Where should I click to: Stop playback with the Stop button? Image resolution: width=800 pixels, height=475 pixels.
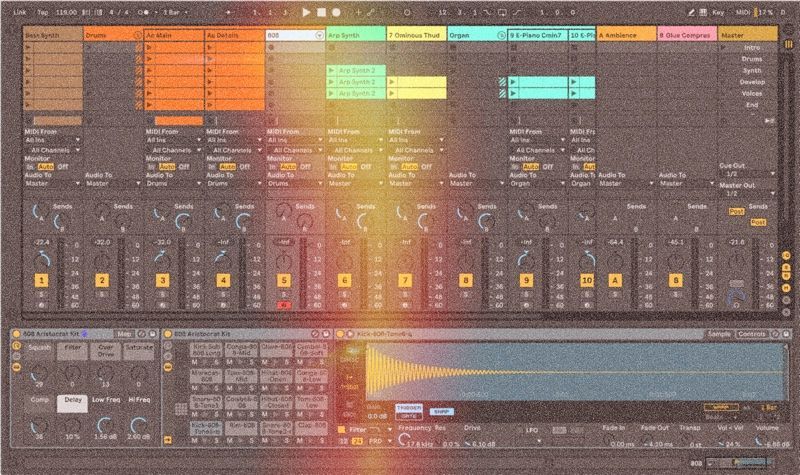[321, 12]
